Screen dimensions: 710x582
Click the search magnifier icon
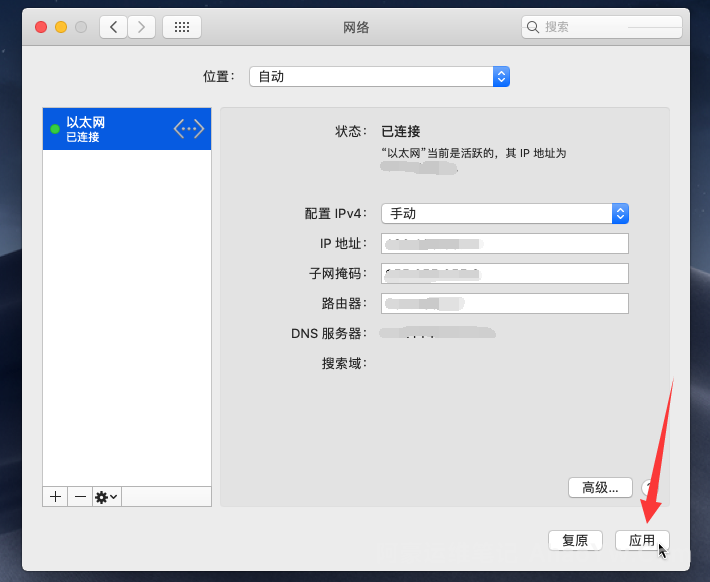[x=533, y=27]
